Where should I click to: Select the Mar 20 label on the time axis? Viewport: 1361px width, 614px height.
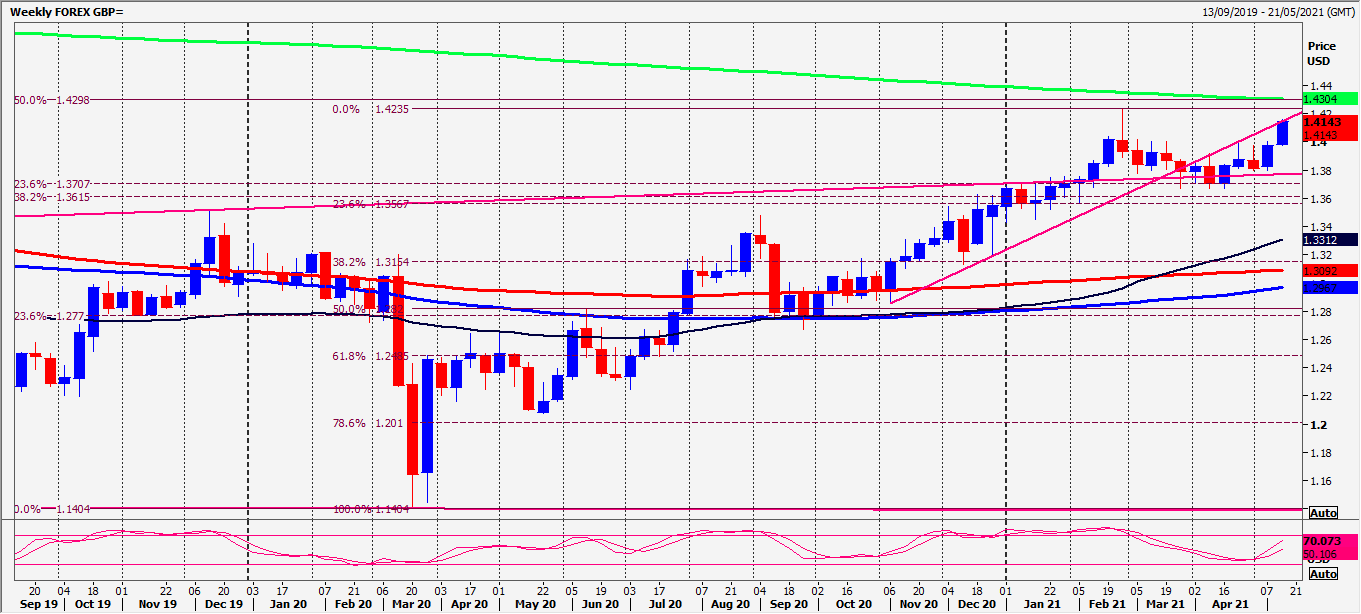[x=411, y=604]
